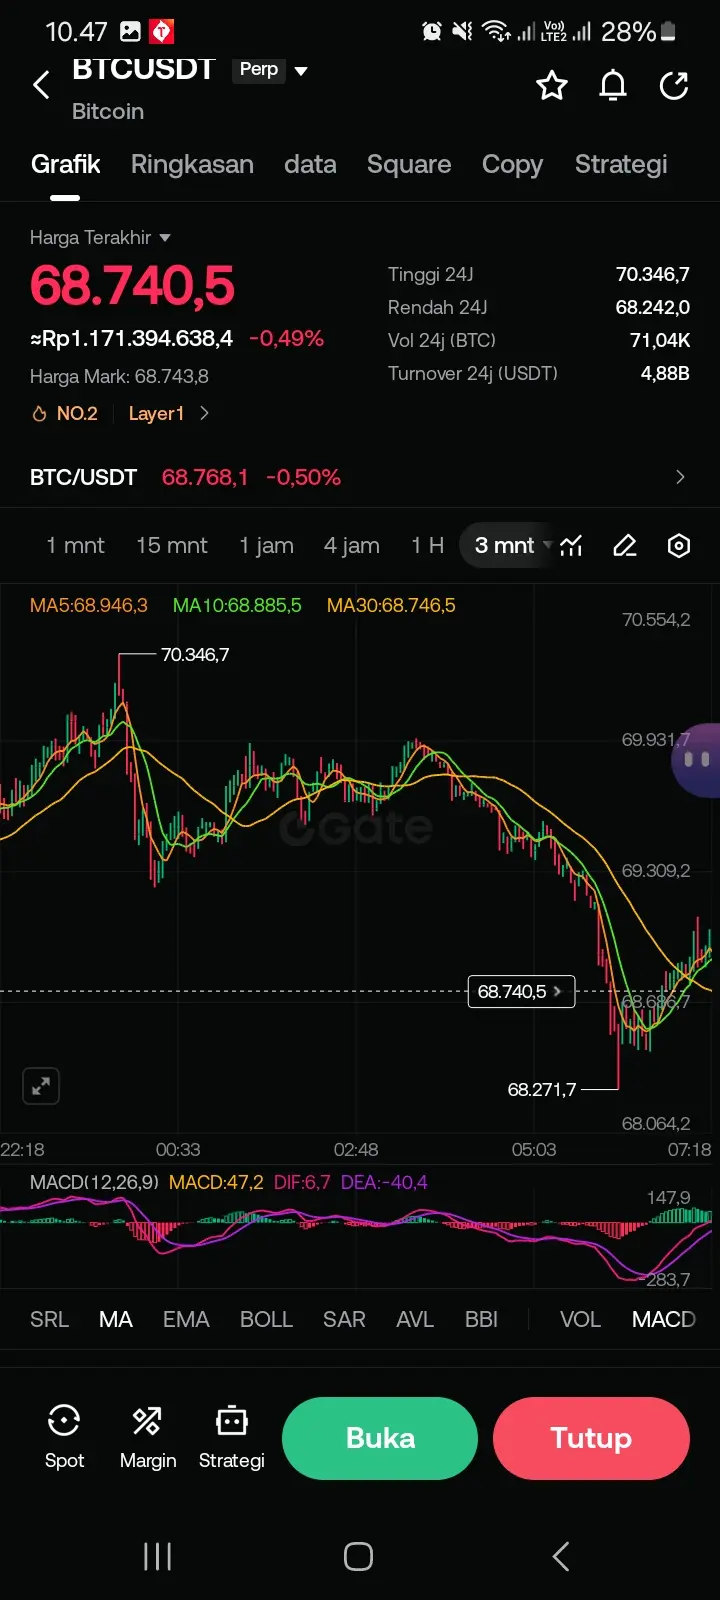Toggle the MACD sub-indicator

point(664,1319)
